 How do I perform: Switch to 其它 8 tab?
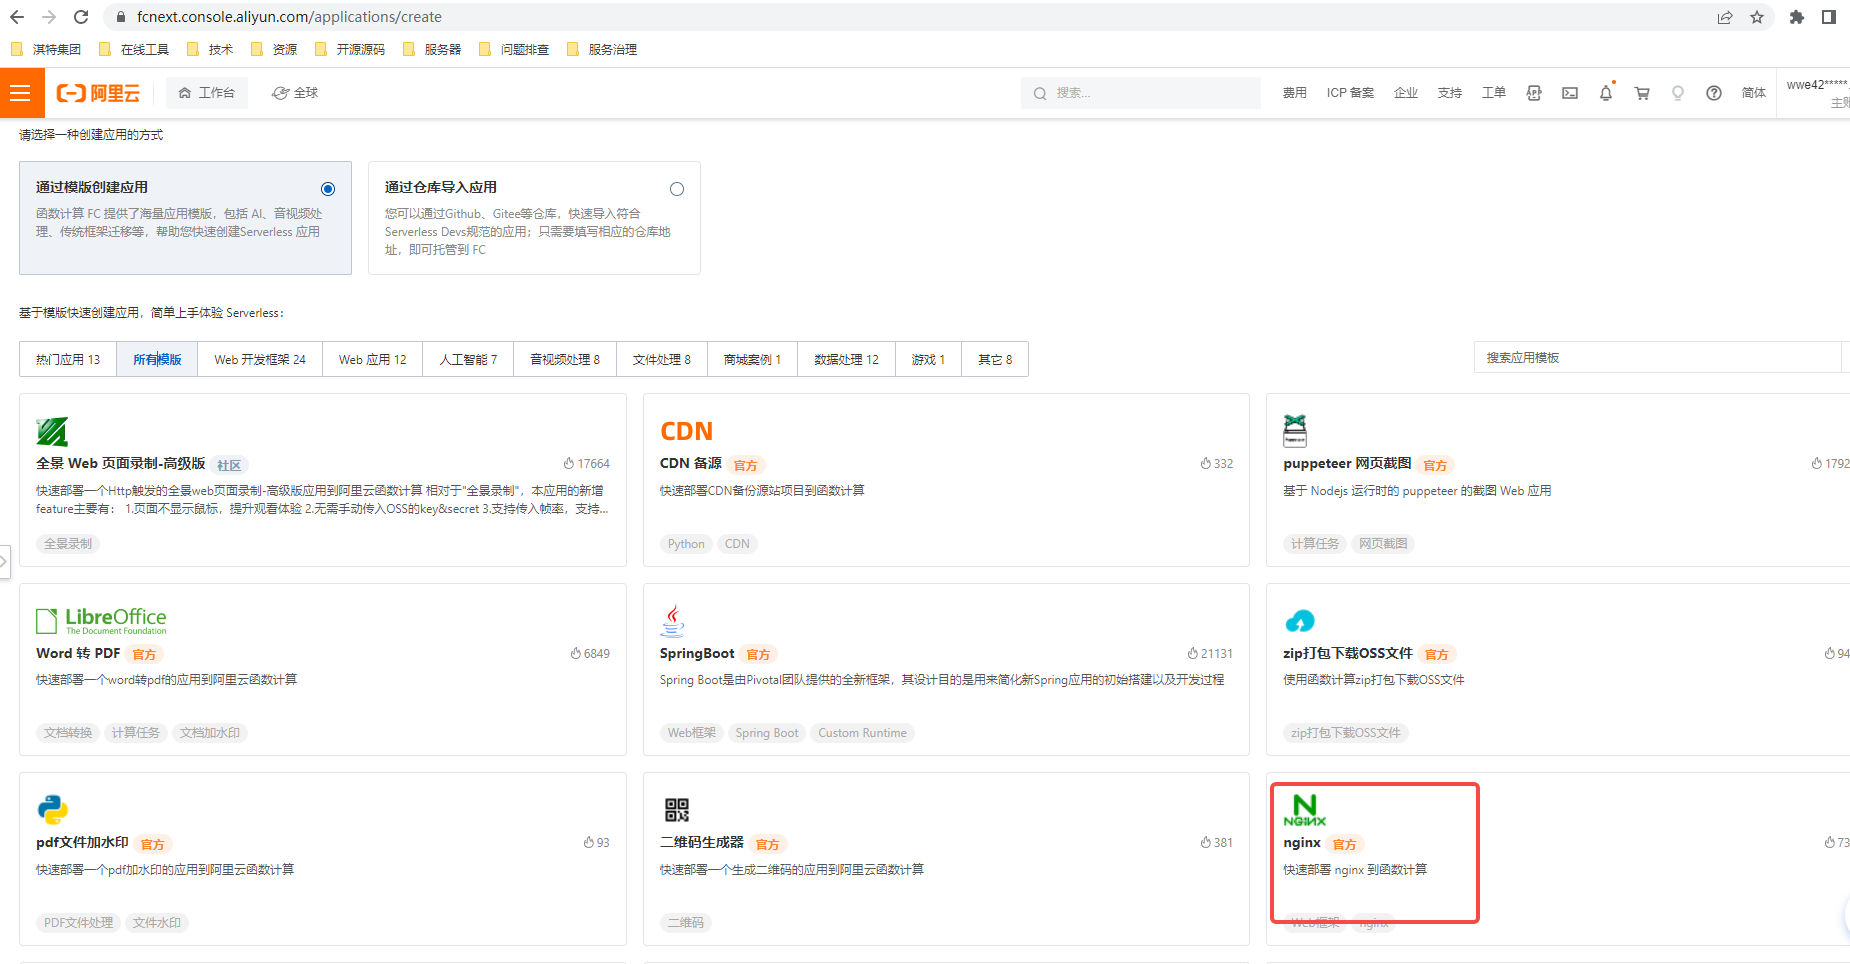(x=995, y=359)
